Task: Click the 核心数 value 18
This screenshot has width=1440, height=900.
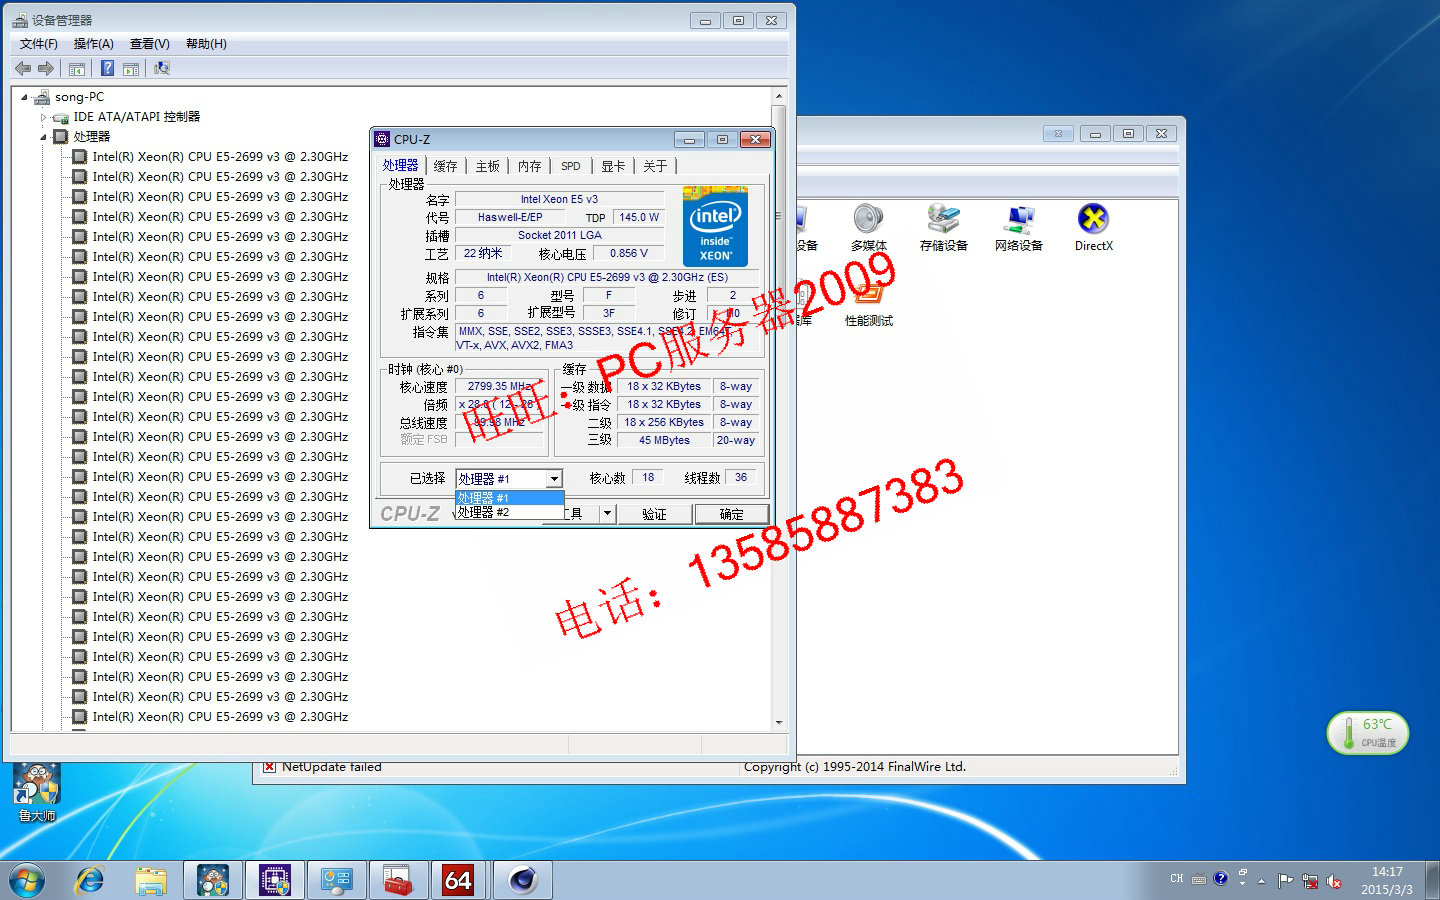Action: tap(648, 477)
